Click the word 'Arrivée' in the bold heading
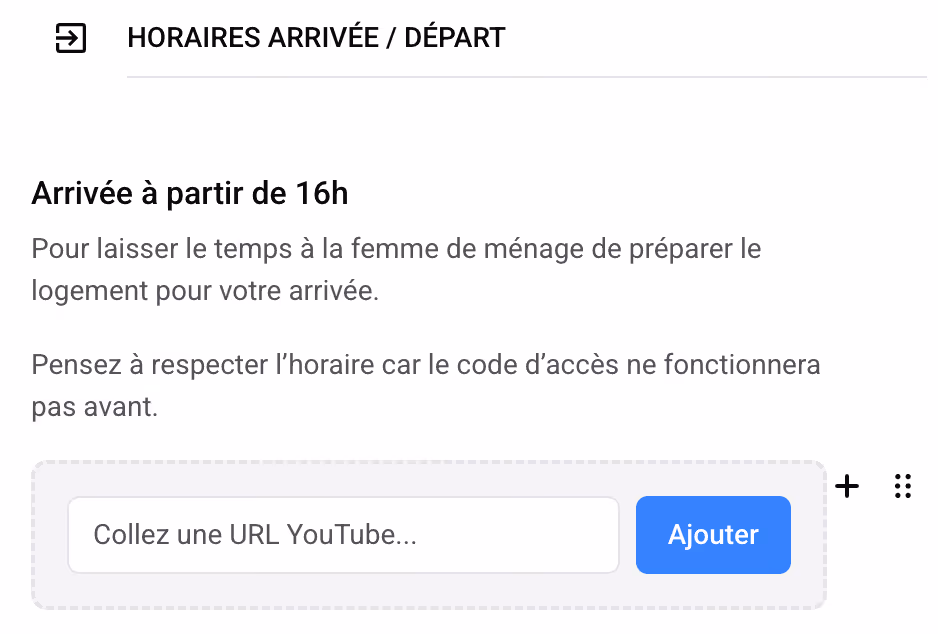This screenshot has width=938, height=634. coord(82,193)
